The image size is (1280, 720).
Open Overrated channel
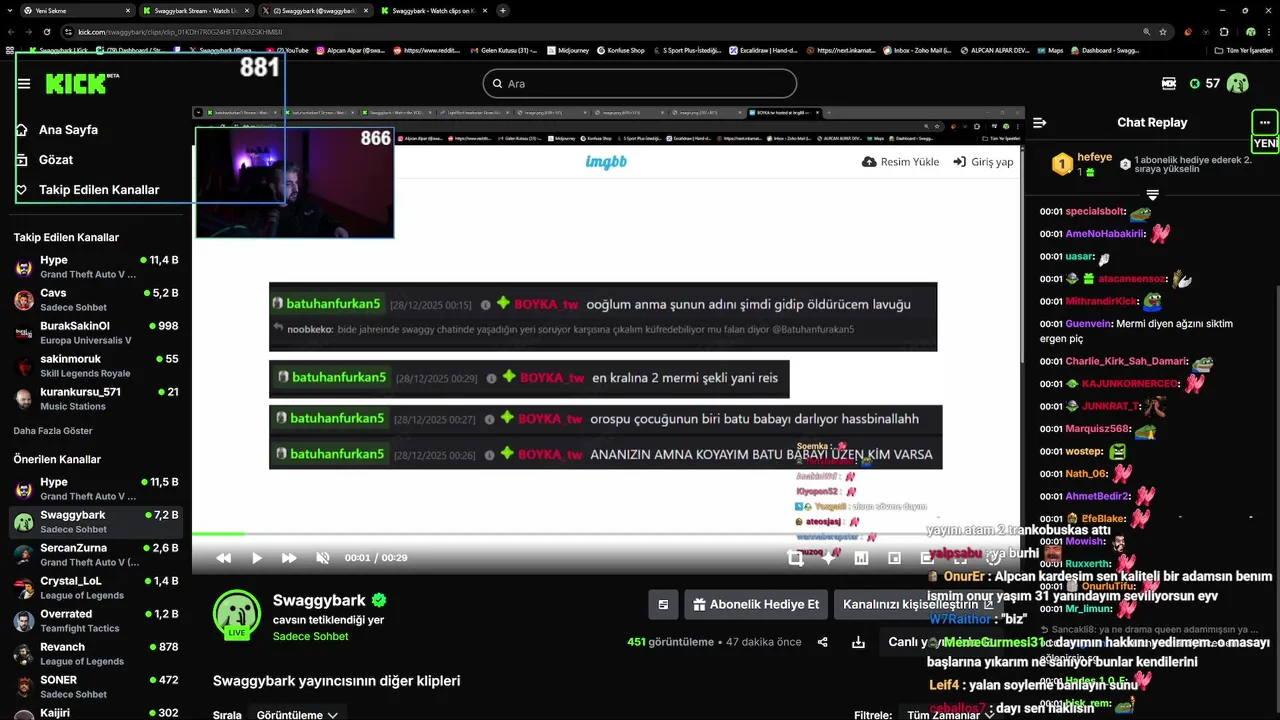[x=96, y=621]
